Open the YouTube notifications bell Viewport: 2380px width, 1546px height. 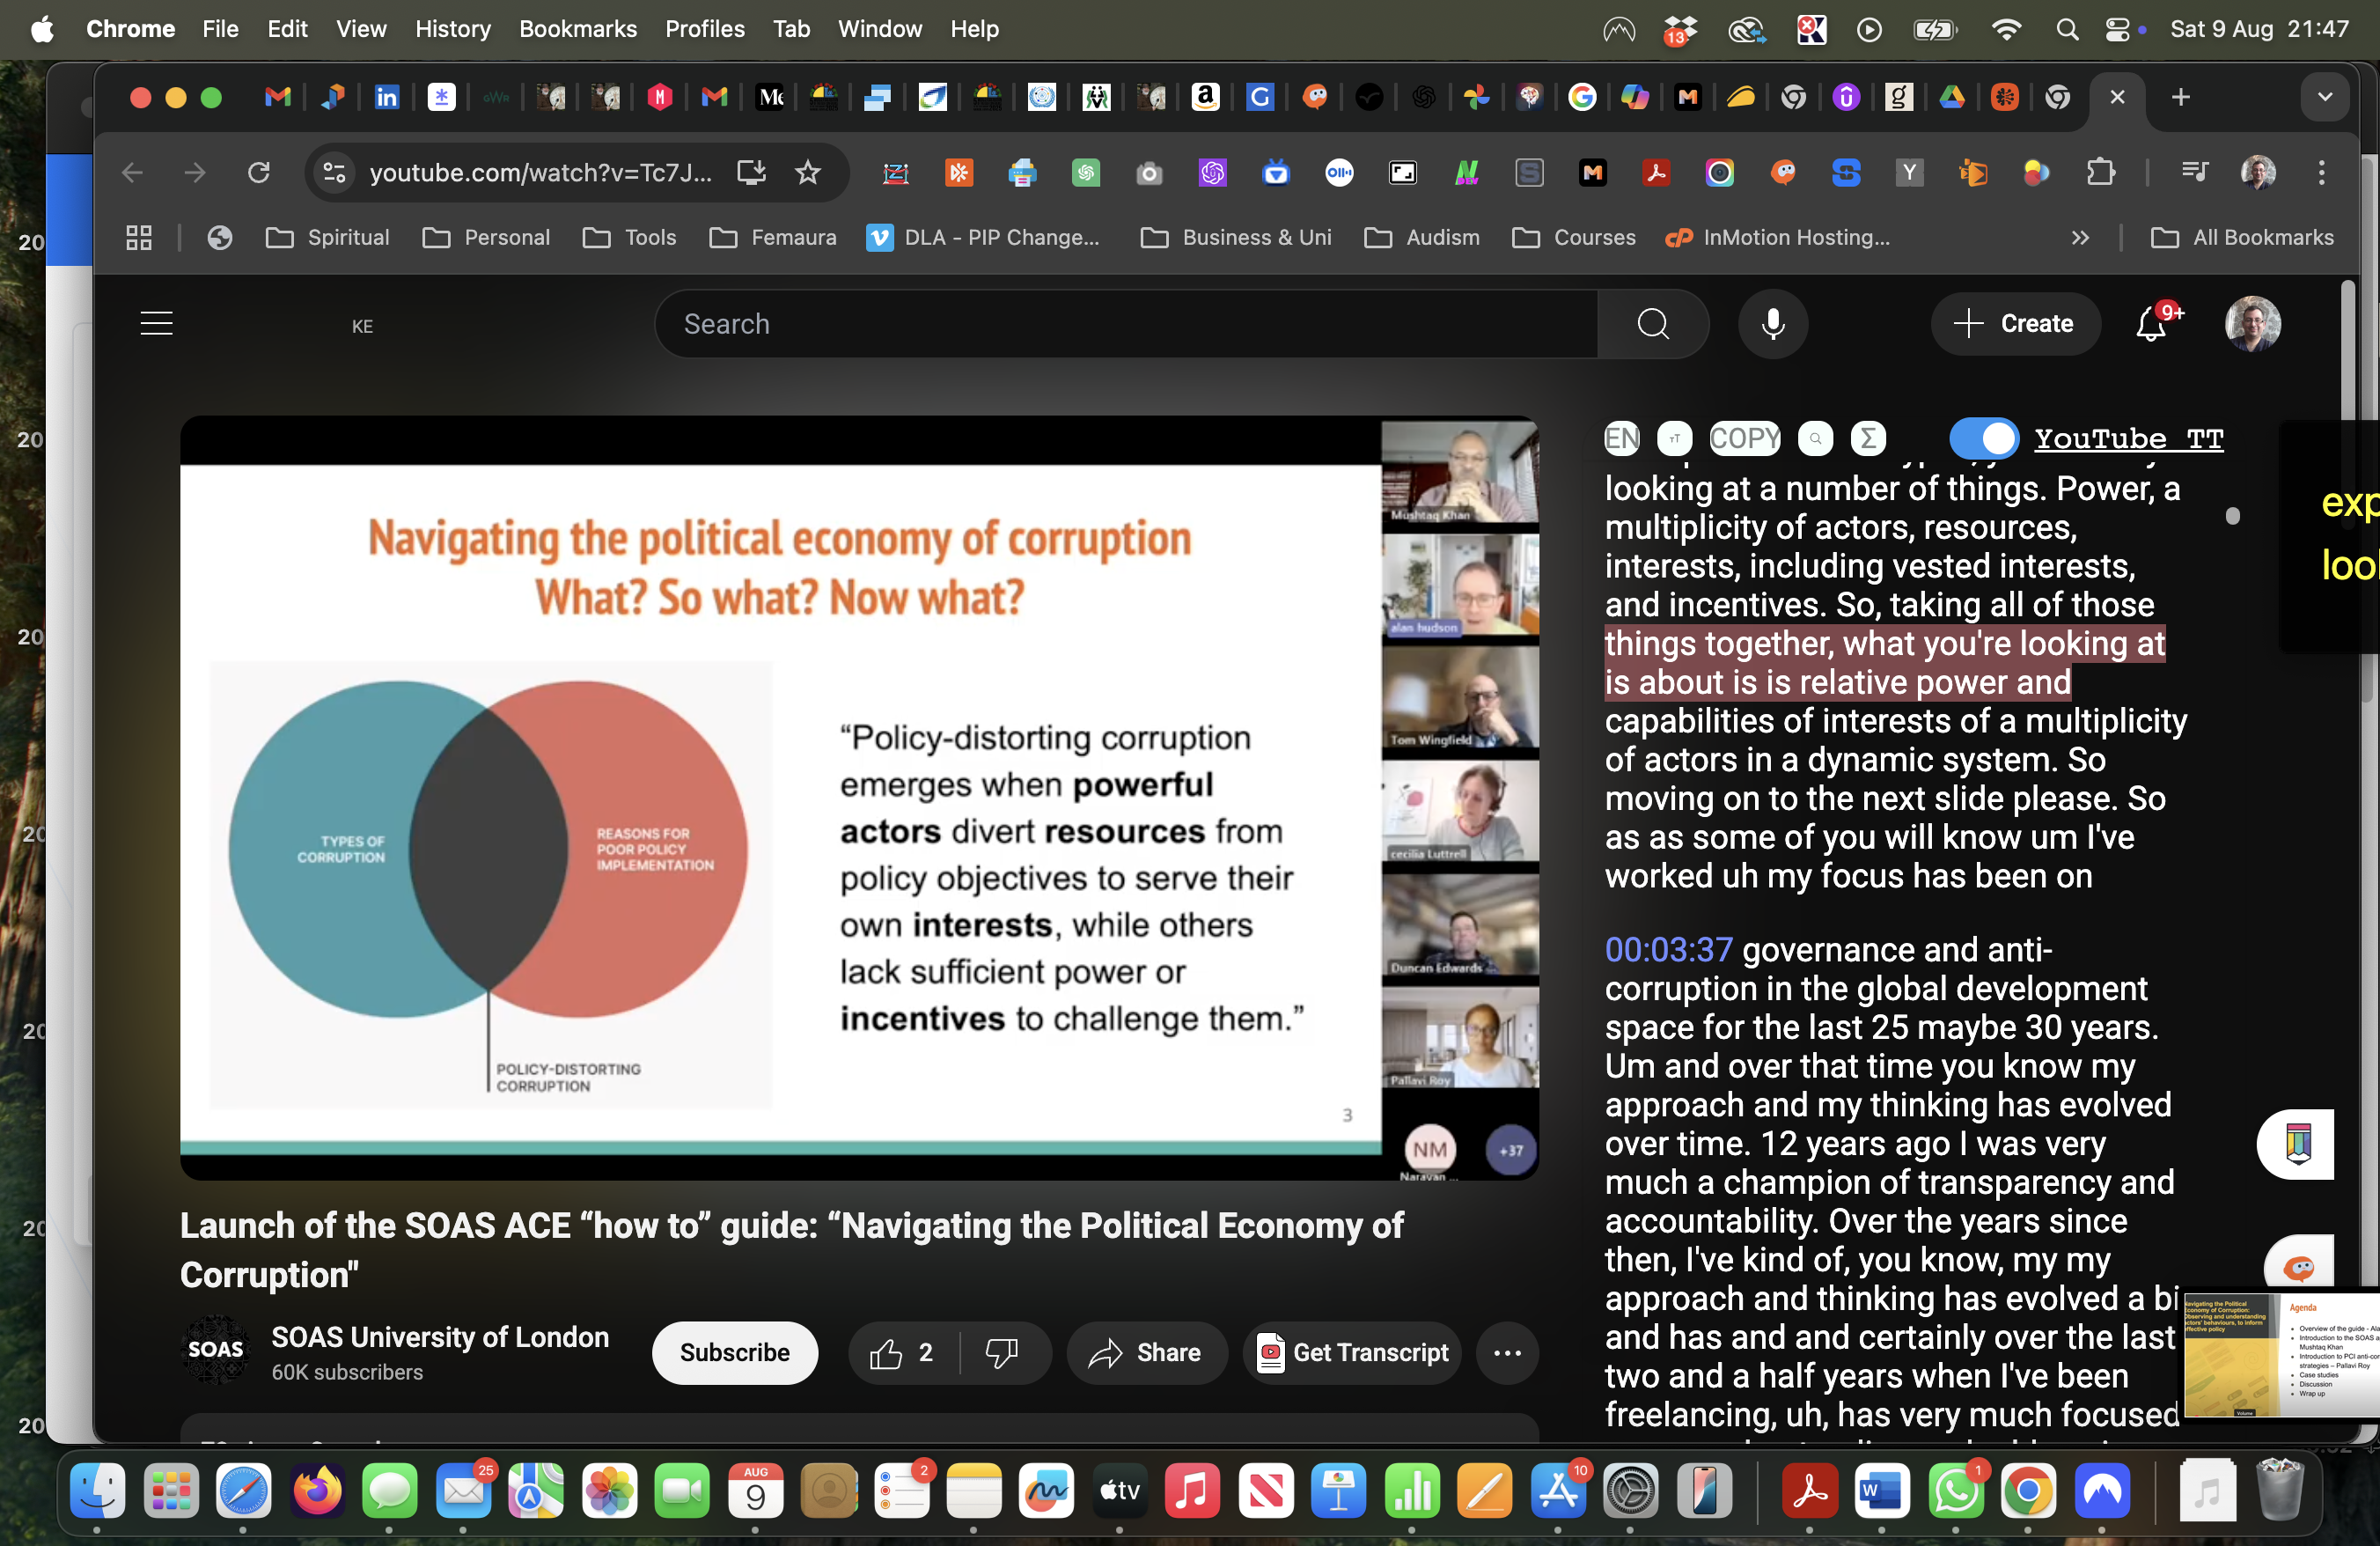pos(2150,323)
